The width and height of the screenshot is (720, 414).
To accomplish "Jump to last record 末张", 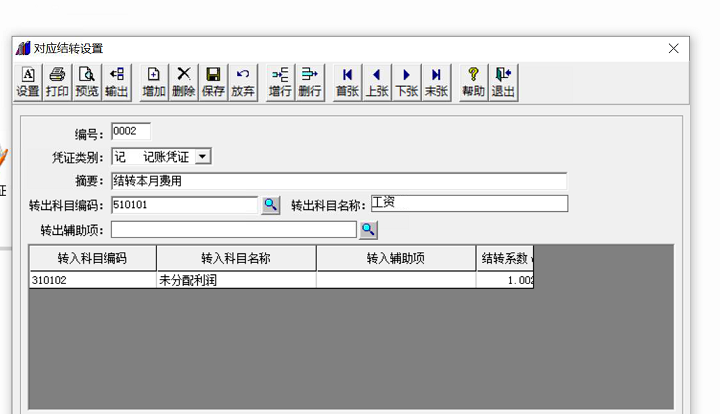I will point(436,82).
